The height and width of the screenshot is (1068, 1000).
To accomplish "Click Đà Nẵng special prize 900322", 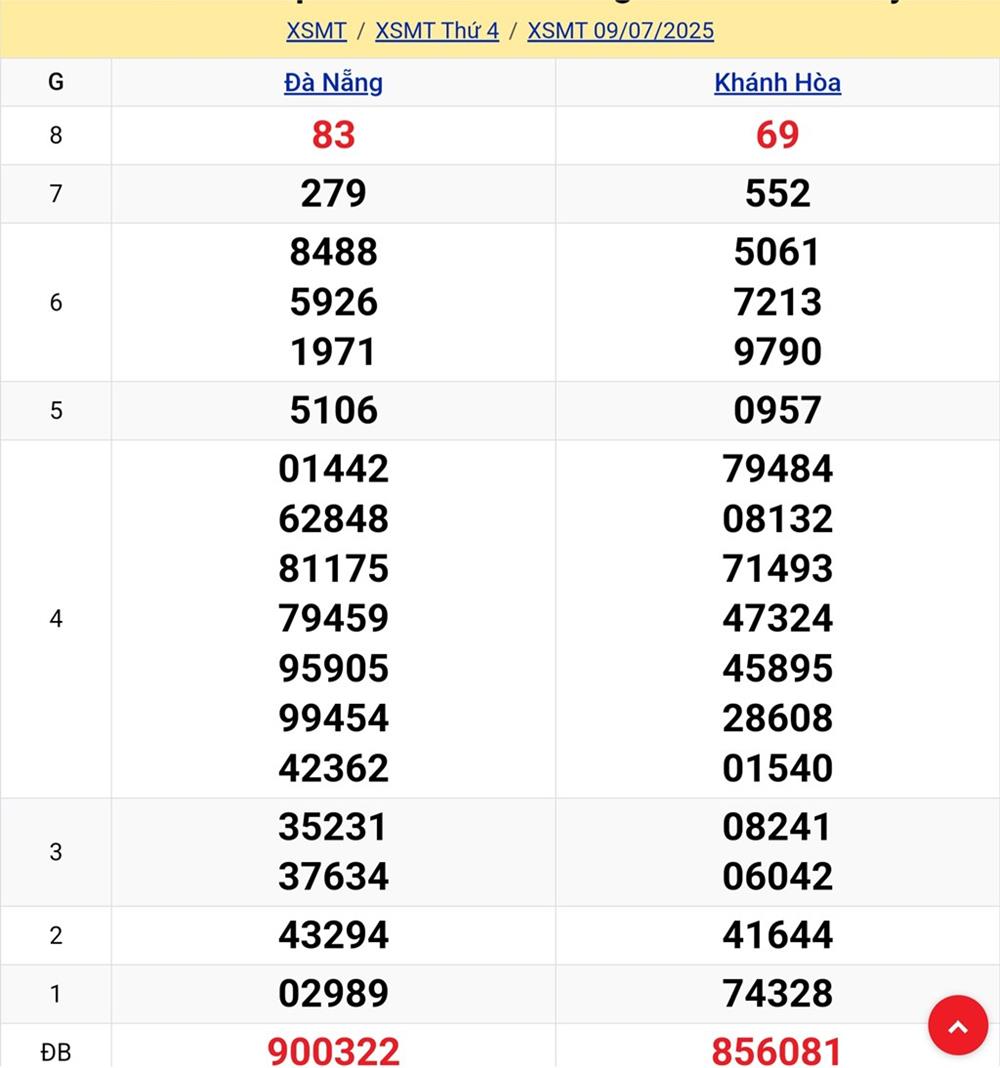I will (x=333, y=1051).
